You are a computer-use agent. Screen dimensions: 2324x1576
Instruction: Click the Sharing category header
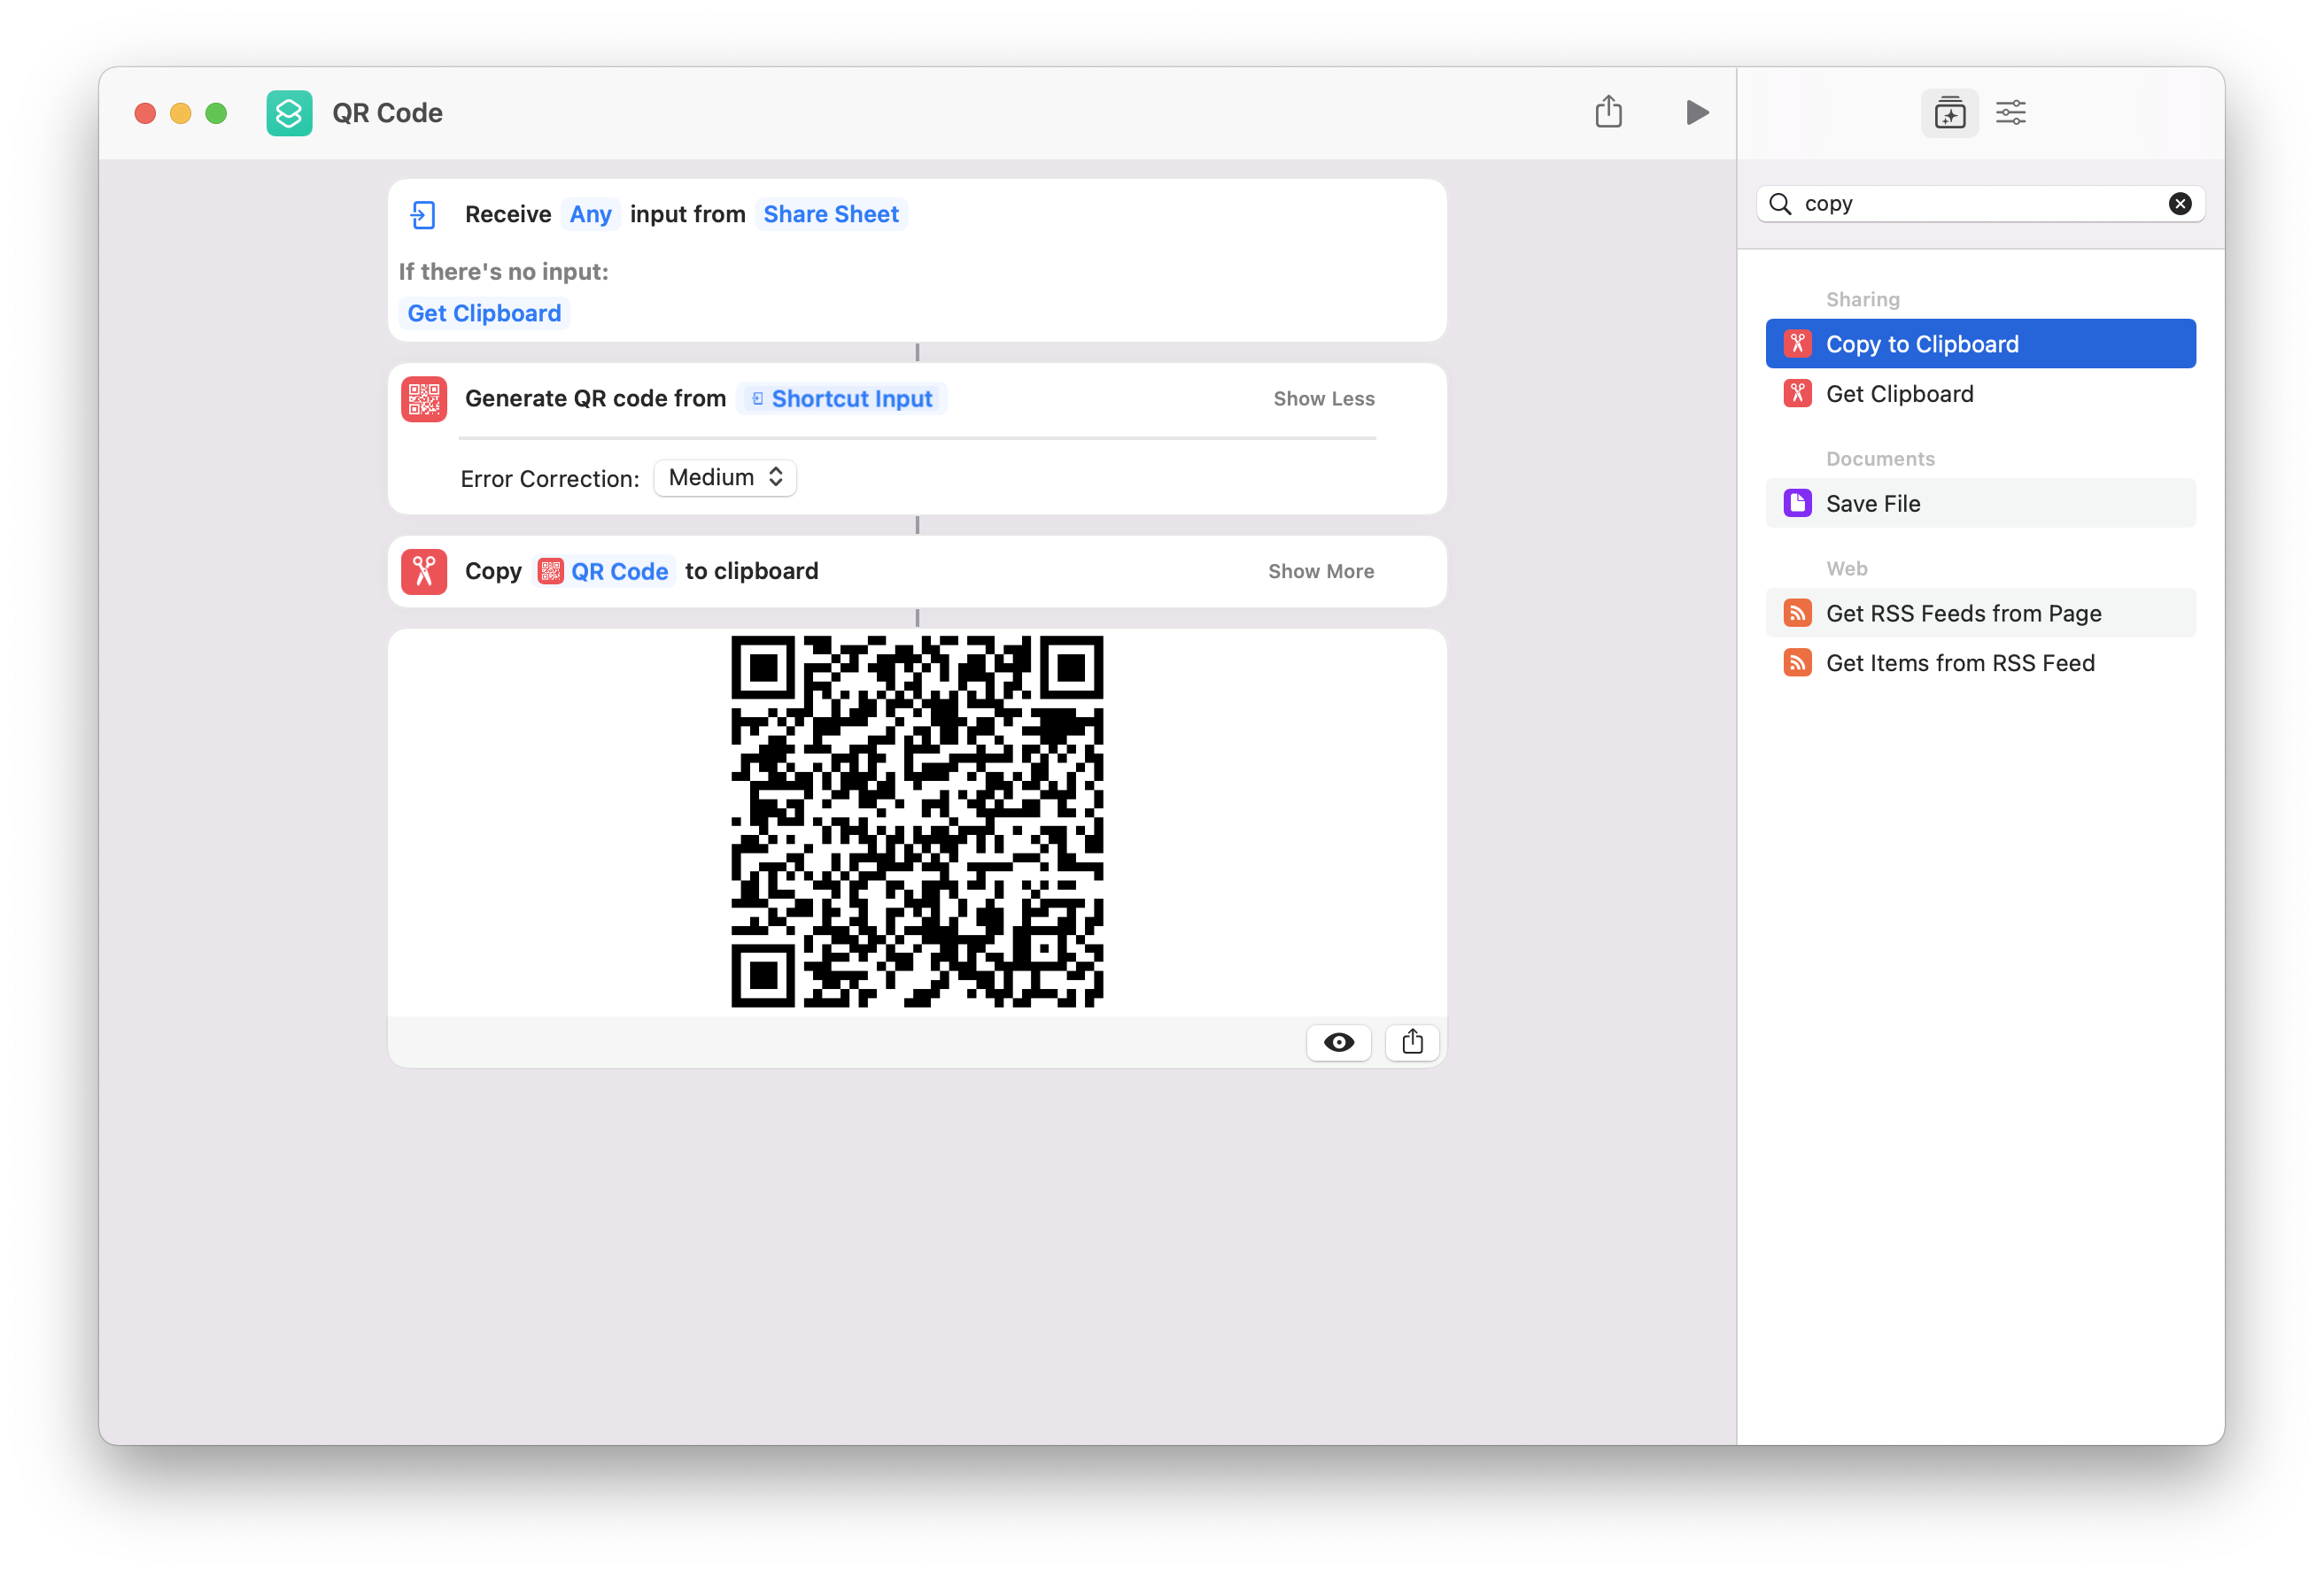pyautogui.click(x=1862, y=300)
